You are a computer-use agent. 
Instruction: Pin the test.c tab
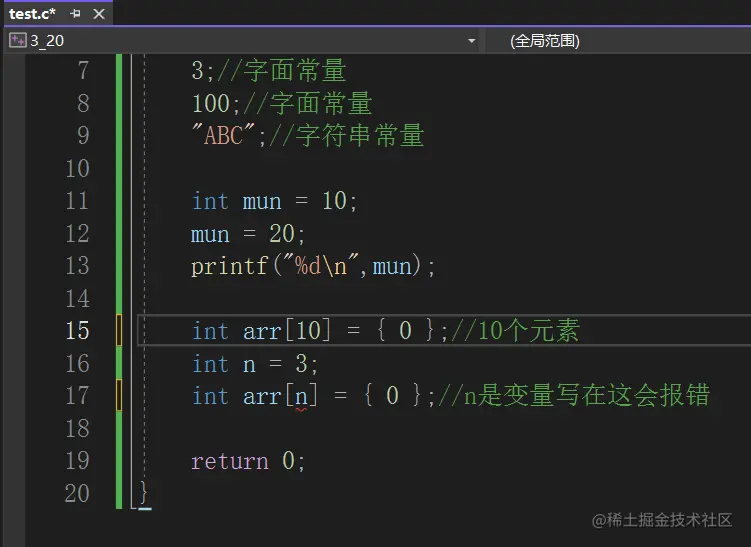click(x=75, y=14)
